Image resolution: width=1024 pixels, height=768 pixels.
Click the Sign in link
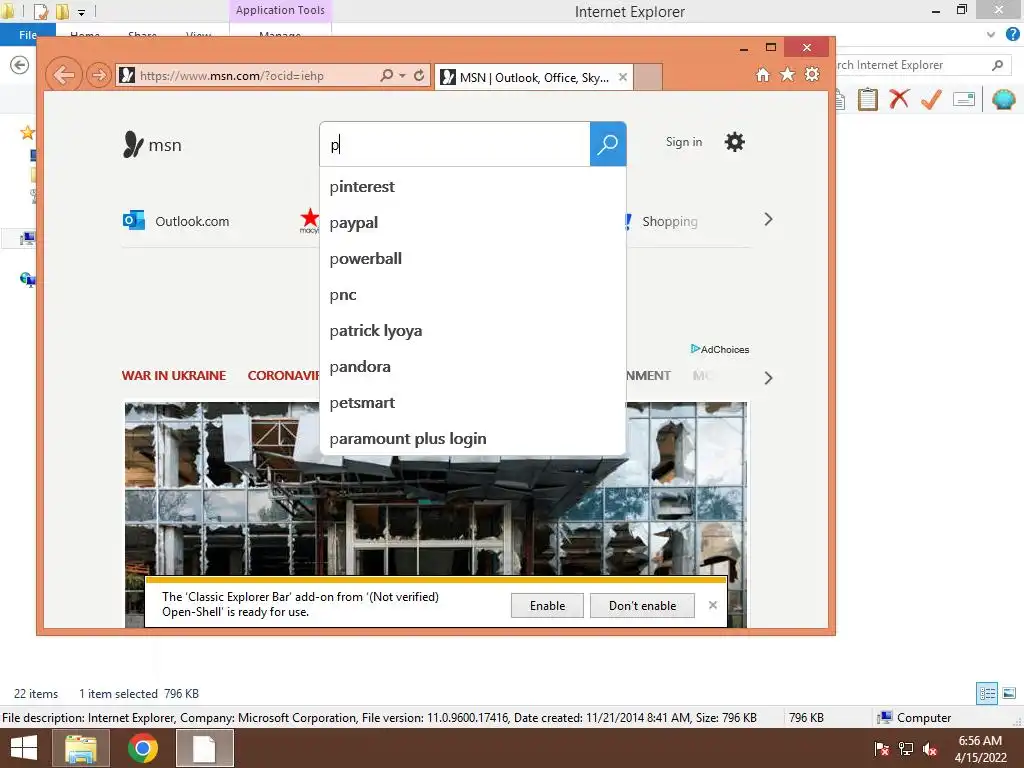(x=684, y=142)
